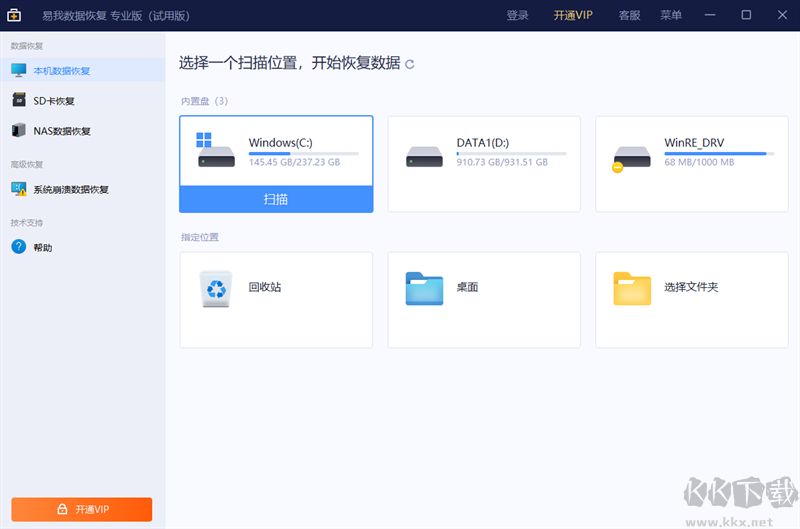
Task: Maximize the application window
Action: pyautogui.click(x=746, y=15)
